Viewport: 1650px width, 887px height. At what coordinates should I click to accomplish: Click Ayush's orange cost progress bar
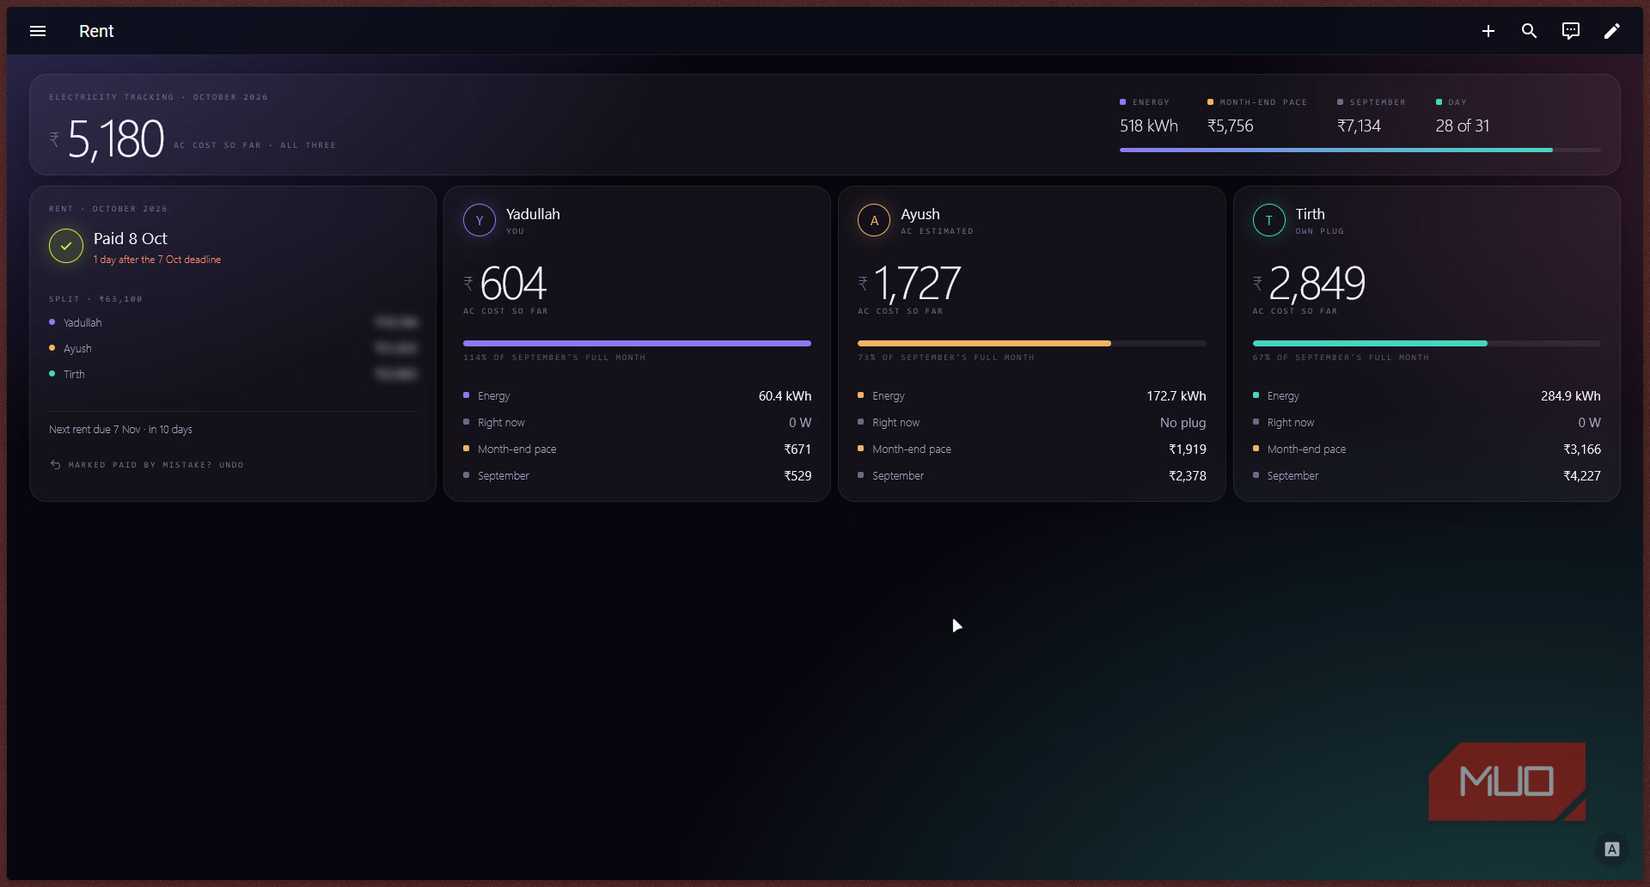point(1032,343)
